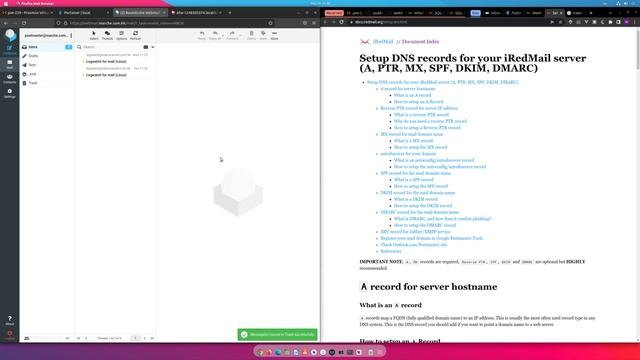The height and width of the screenshot is (360, 640).
Task: Switch to Portainer tab in Firefox
Action: click(x=84, y=13)
